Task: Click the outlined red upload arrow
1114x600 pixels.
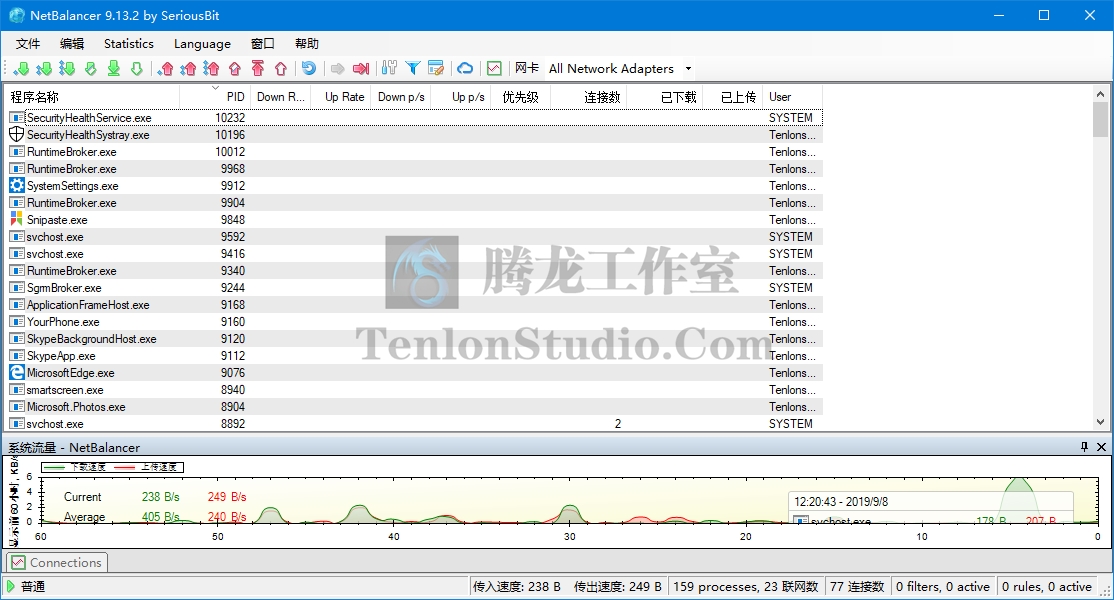Action: pos(281,68)
